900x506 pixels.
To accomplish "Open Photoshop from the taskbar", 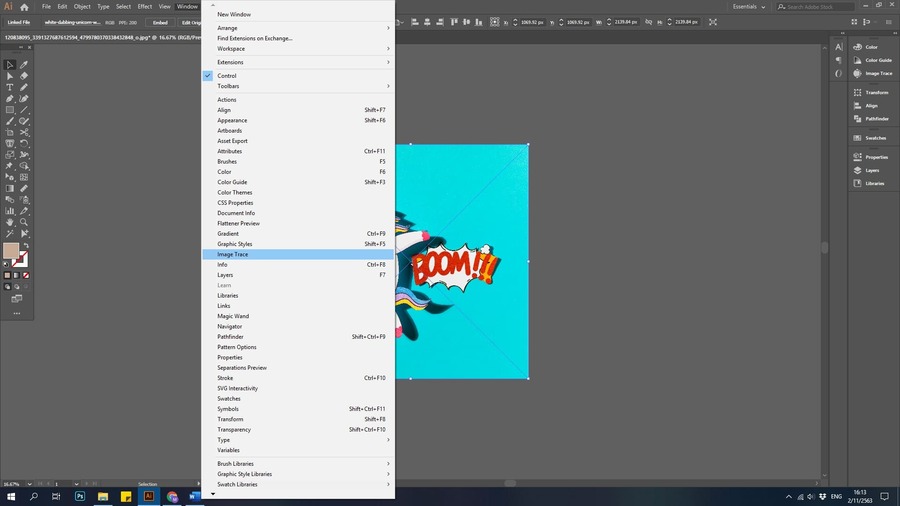I will pos(80,496).
